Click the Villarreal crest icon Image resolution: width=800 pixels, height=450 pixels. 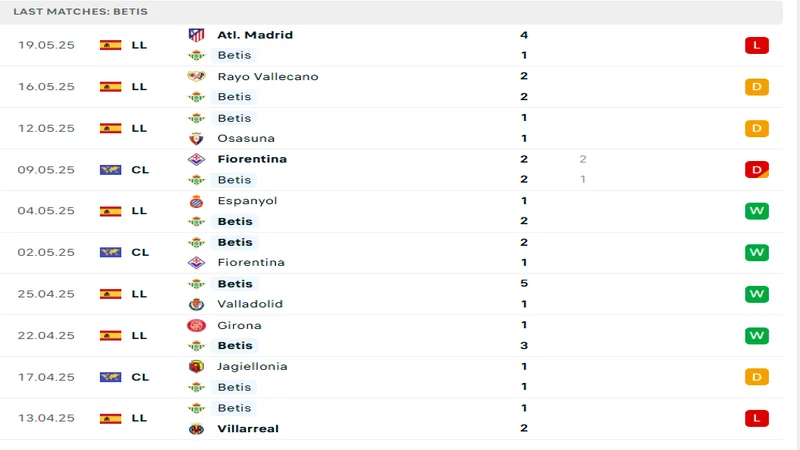click(196, 429)
